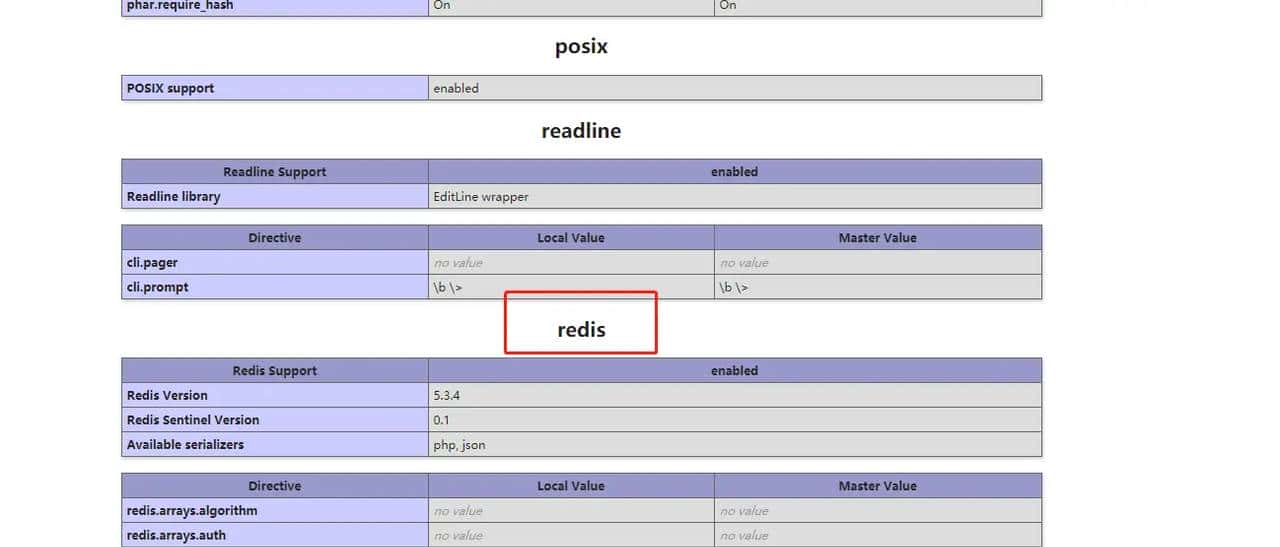Click 'Directive' header in redis table
The image size is (1280, 547).
(275, 486)
